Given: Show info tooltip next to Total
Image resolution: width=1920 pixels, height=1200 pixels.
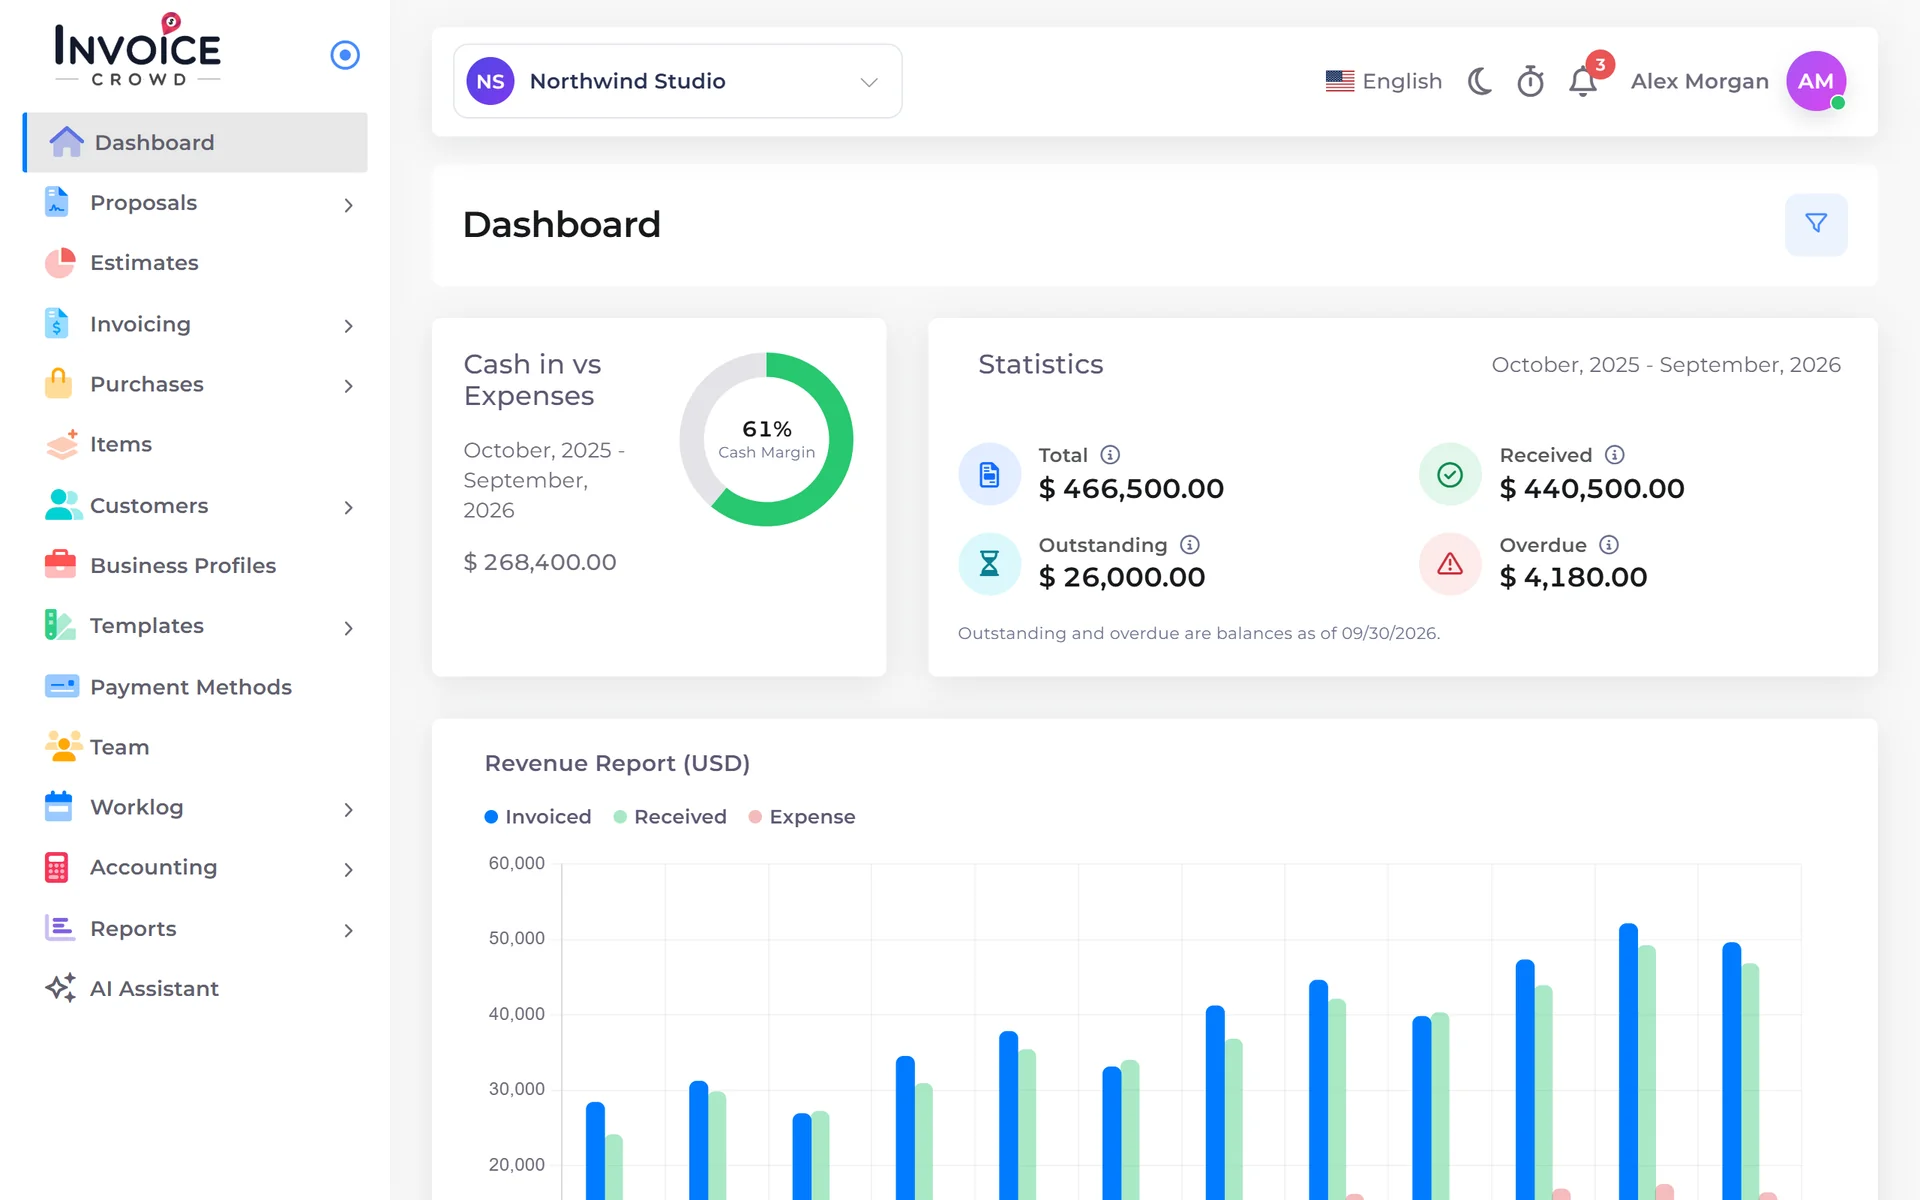Looking at the screenshot, I should pos(1110,455).
